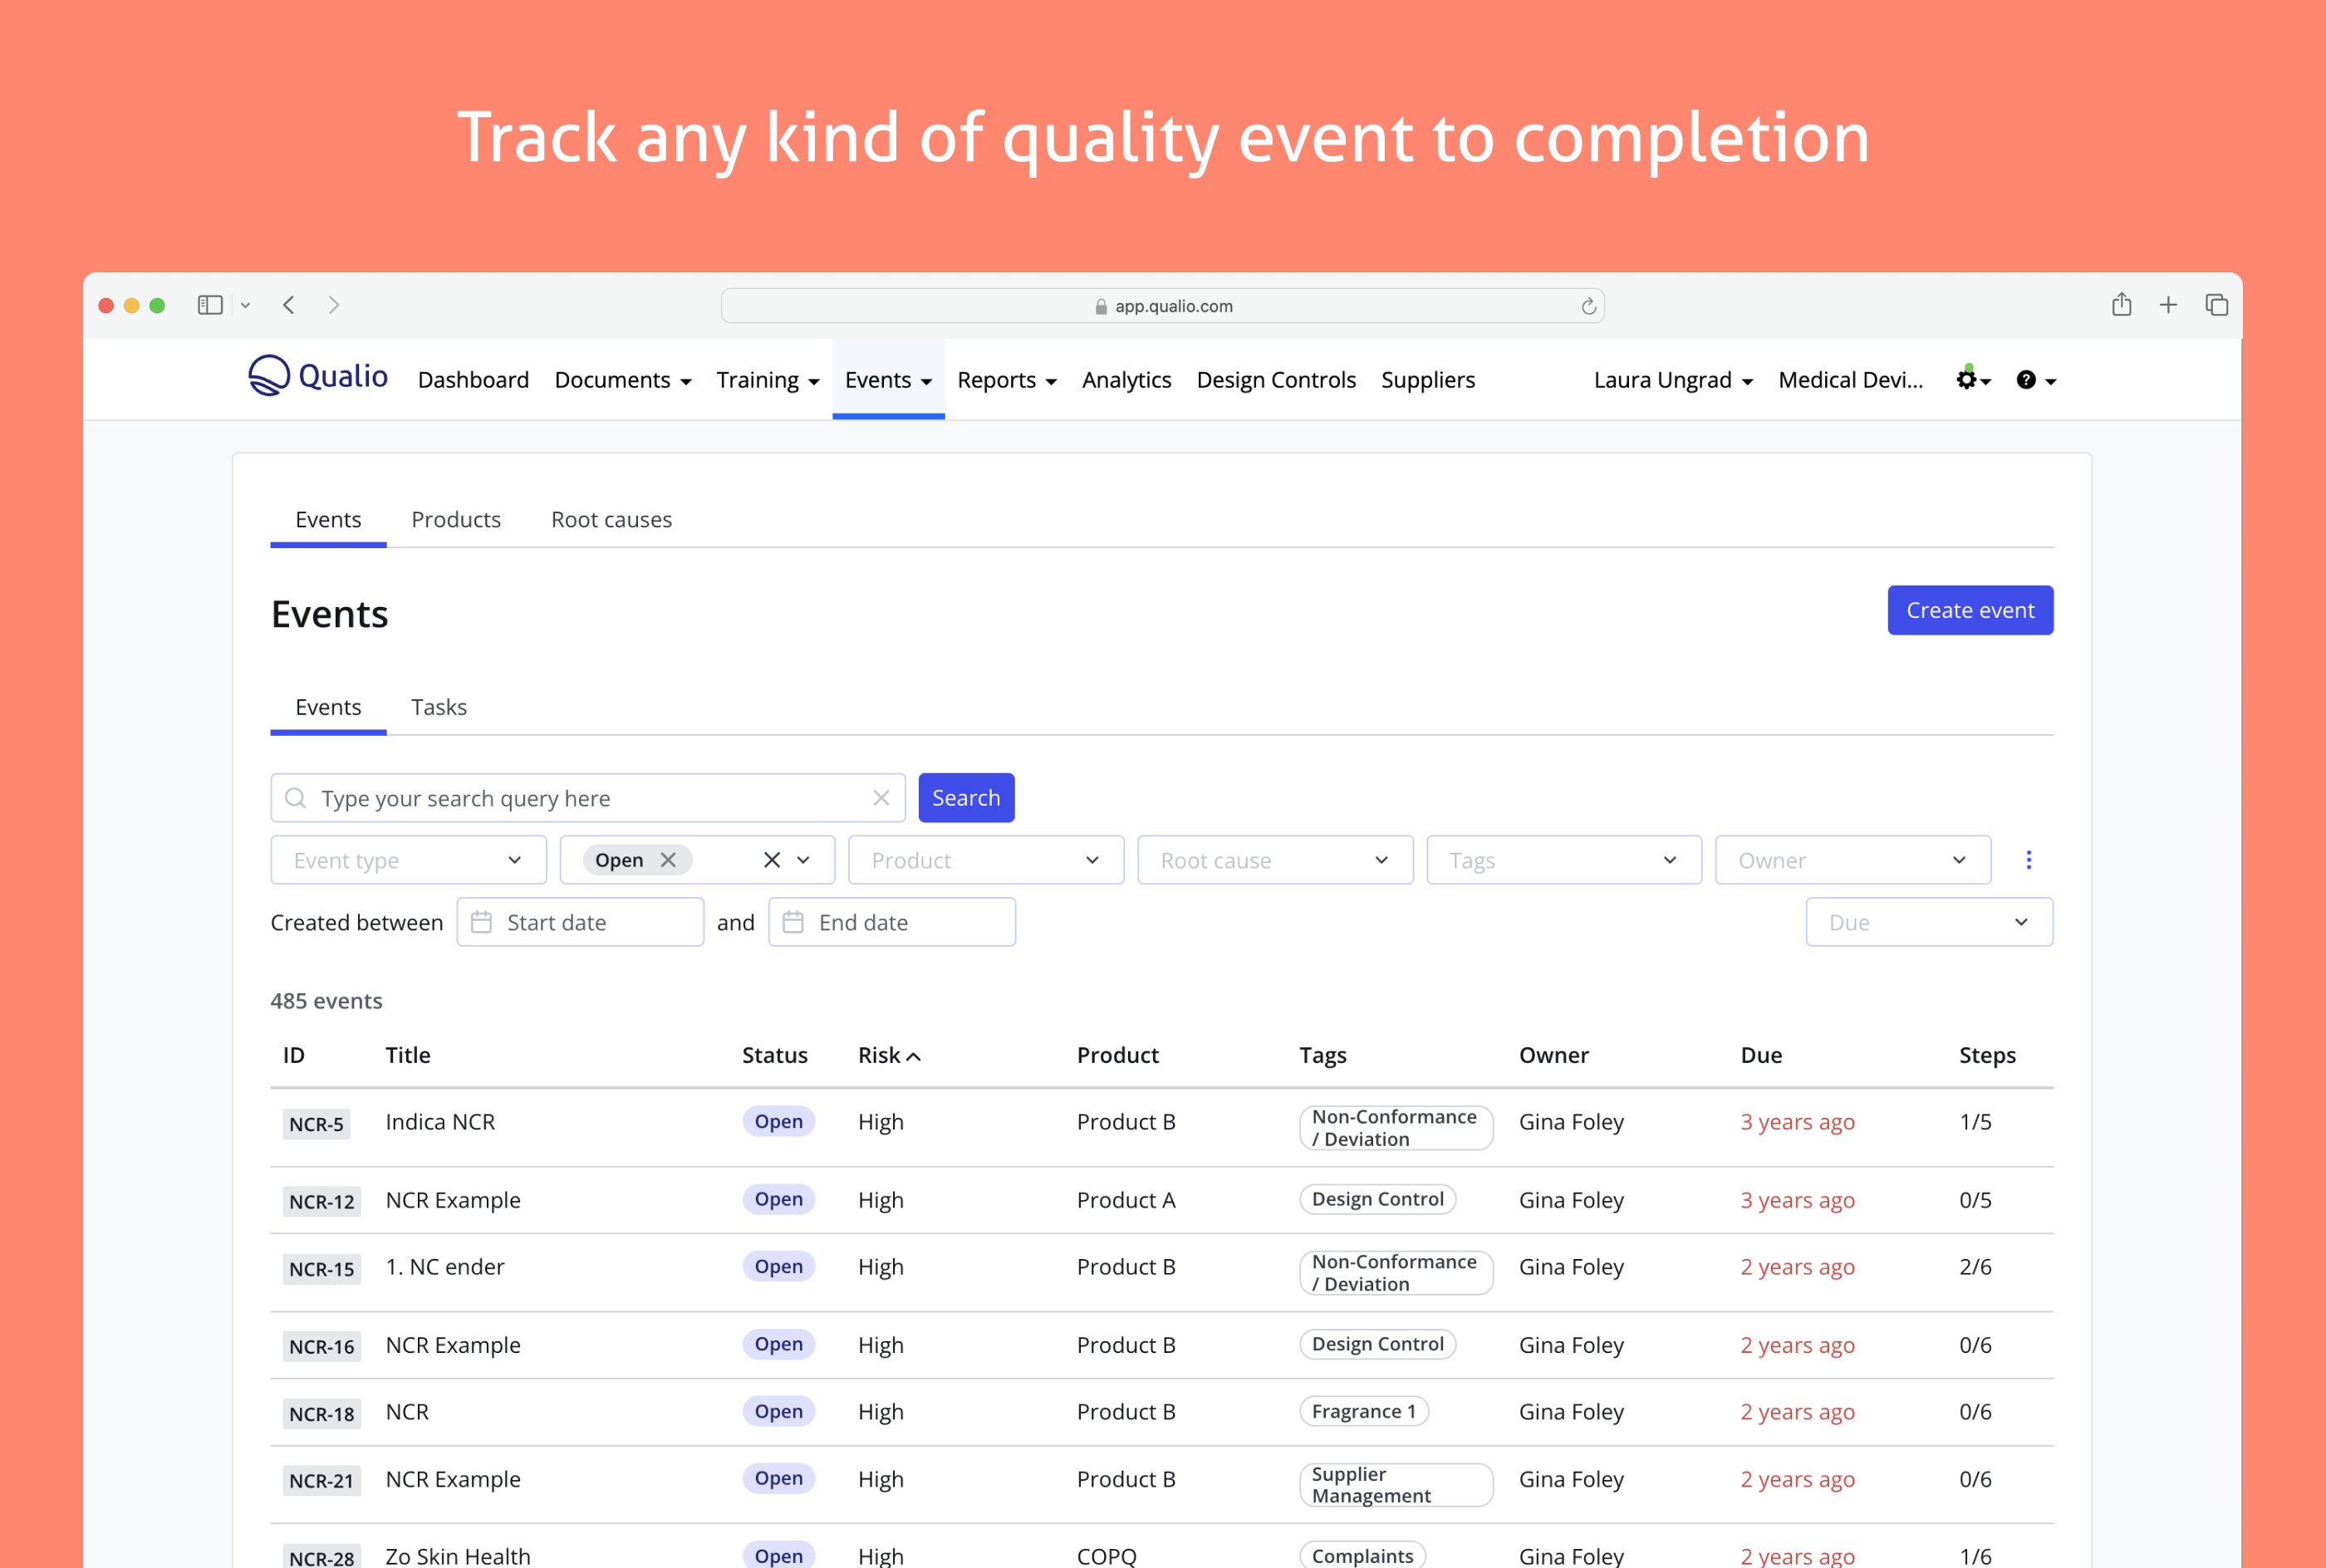This screenshot has height=1568, width=2326.
Task: Click the Start date input field
Action: click(580, 922)
